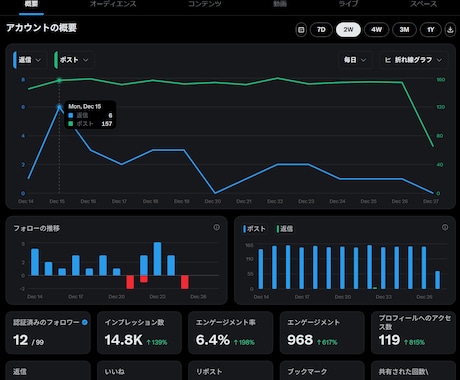Open the 毎日 interval dropdown
The image size is (460, 380).
click(355, 60)
